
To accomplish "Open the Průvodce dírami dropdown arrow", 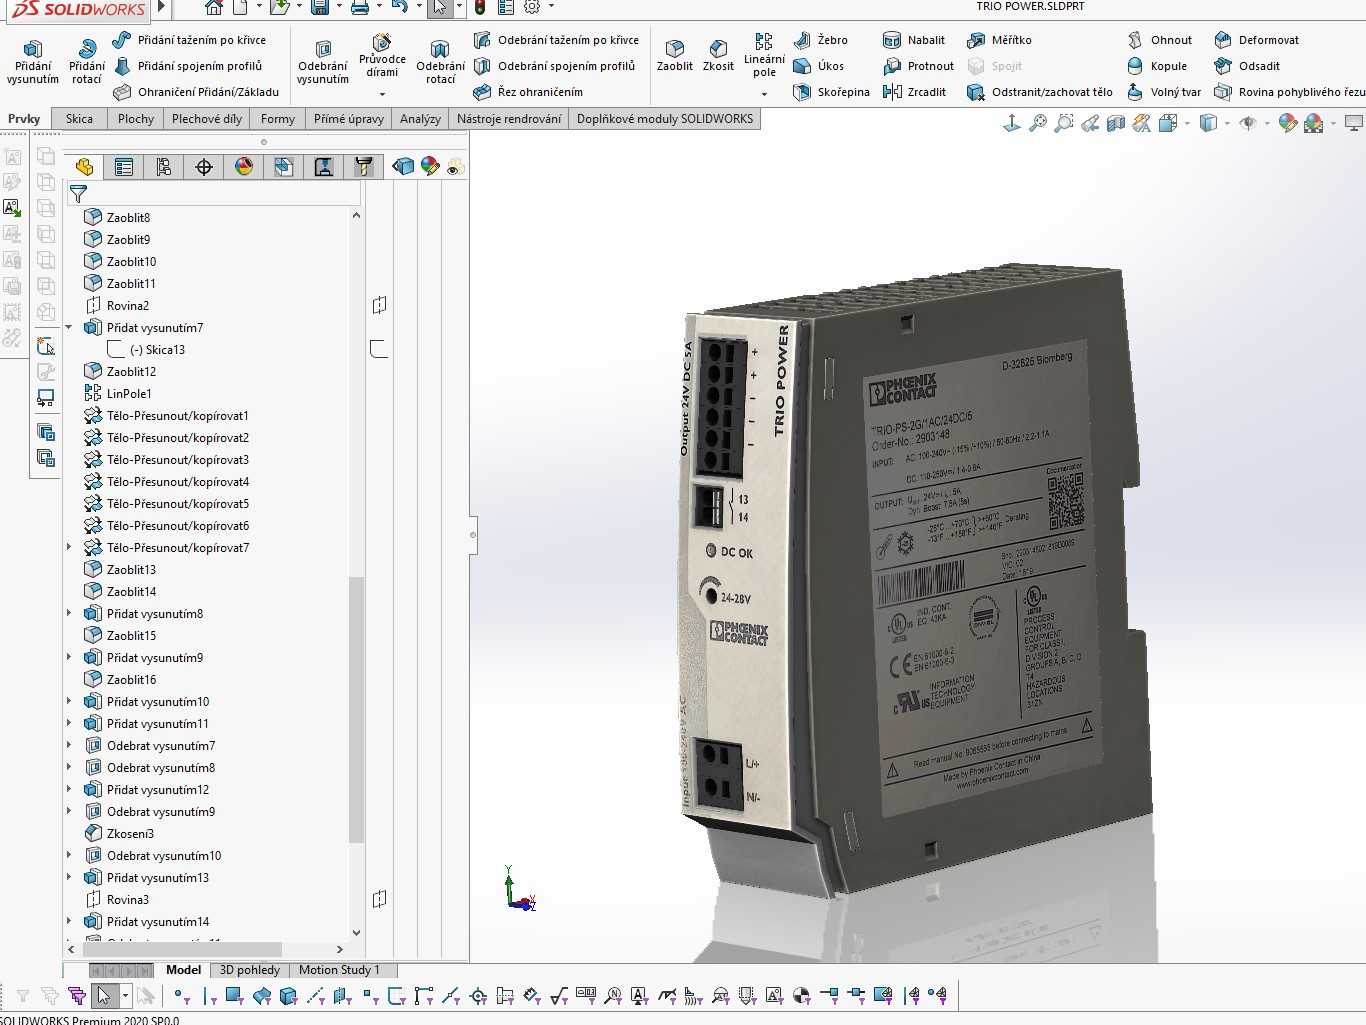I will pos(382,94).
